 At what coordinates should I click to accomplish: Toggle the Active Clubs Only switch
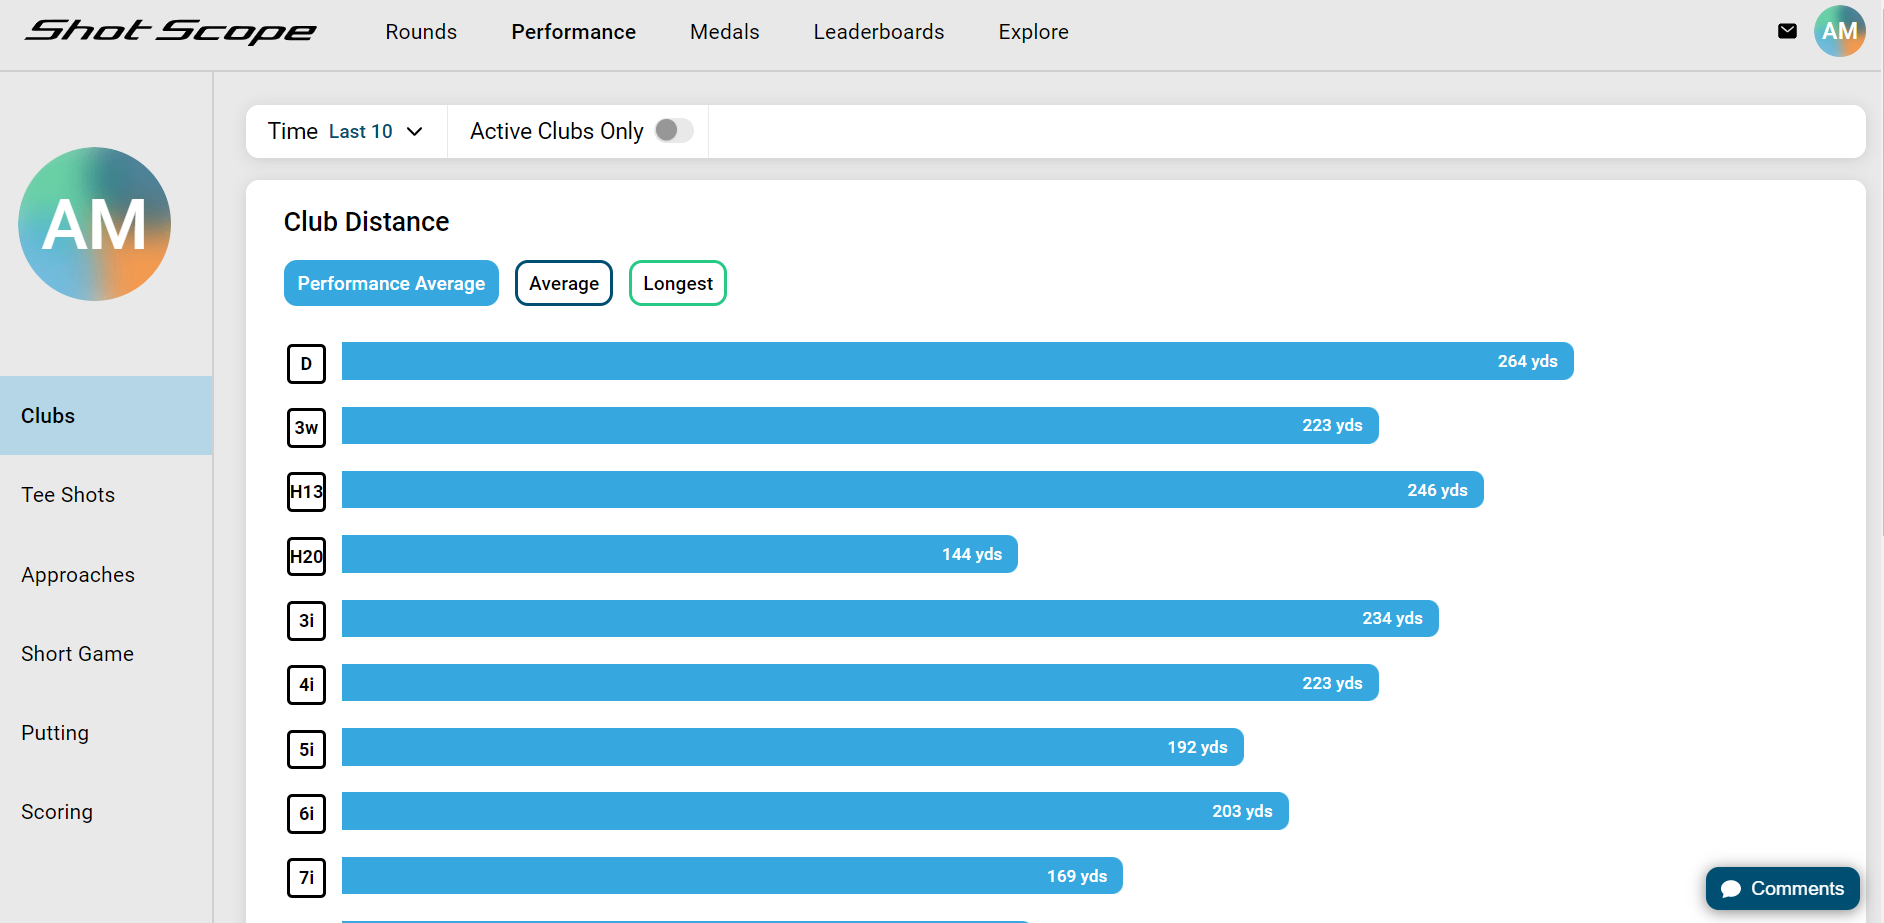point(673,131)
